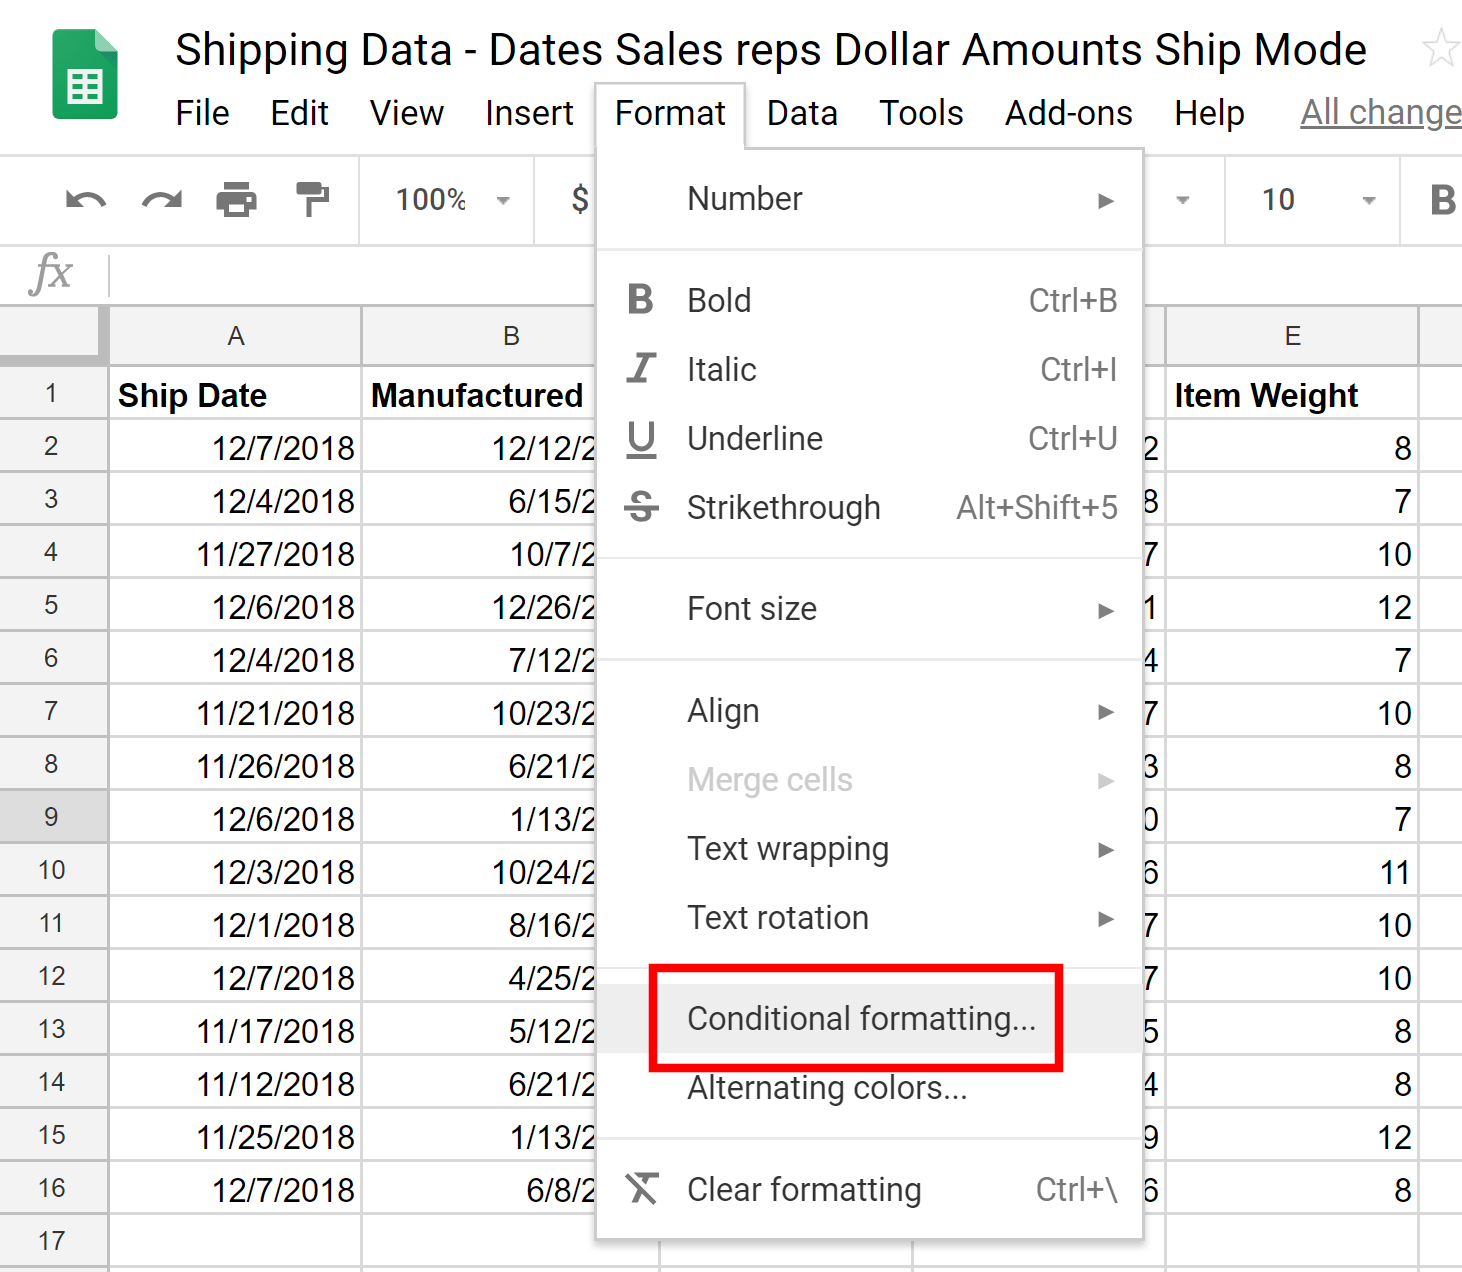Expand the Font size submenu
1462x1272 pixels.
870,609
